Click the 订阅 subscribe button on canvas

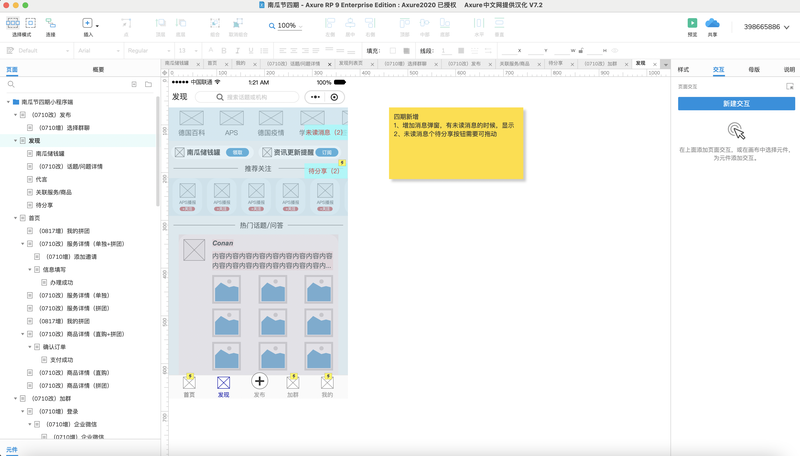coord(327,153)
